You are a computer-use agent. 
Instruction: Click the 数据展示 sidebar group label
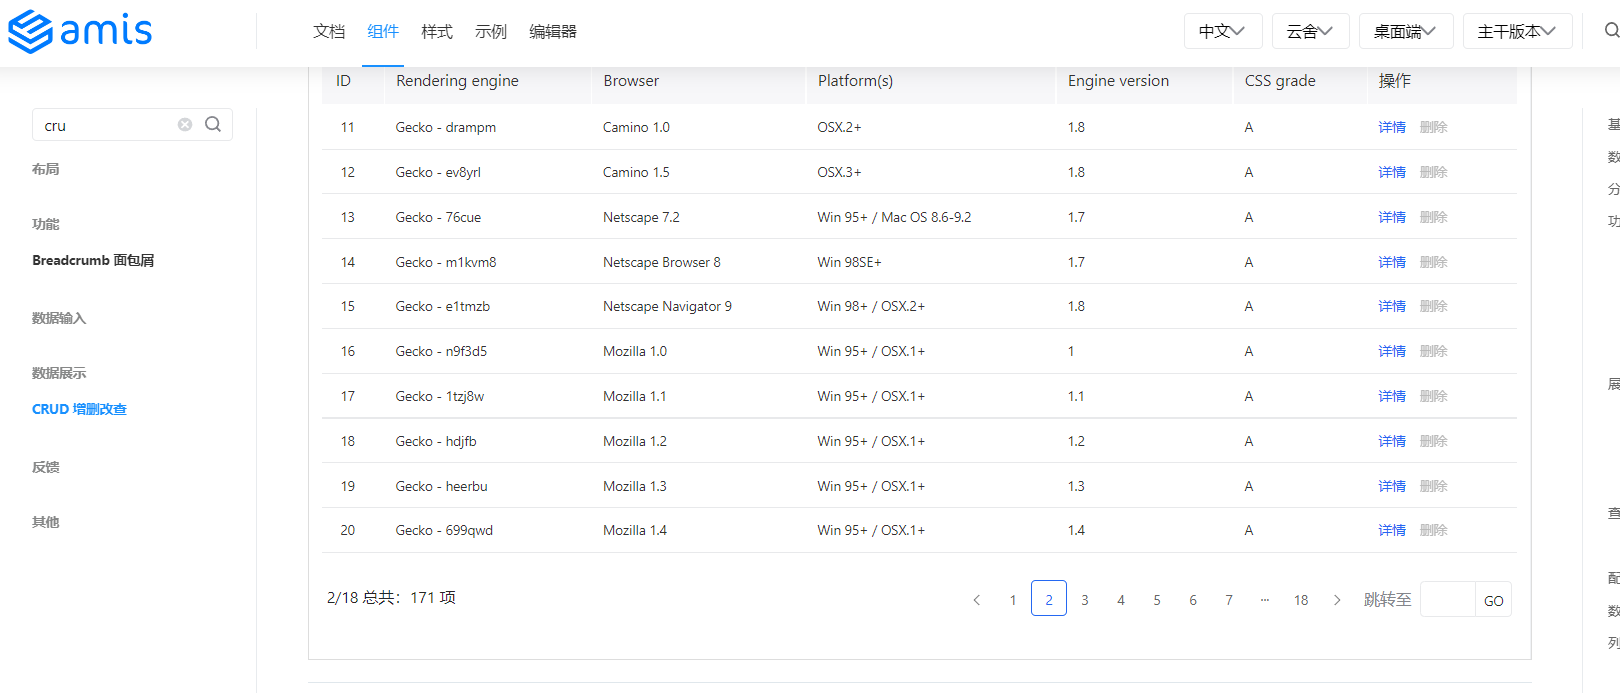(x=59, y=373)
